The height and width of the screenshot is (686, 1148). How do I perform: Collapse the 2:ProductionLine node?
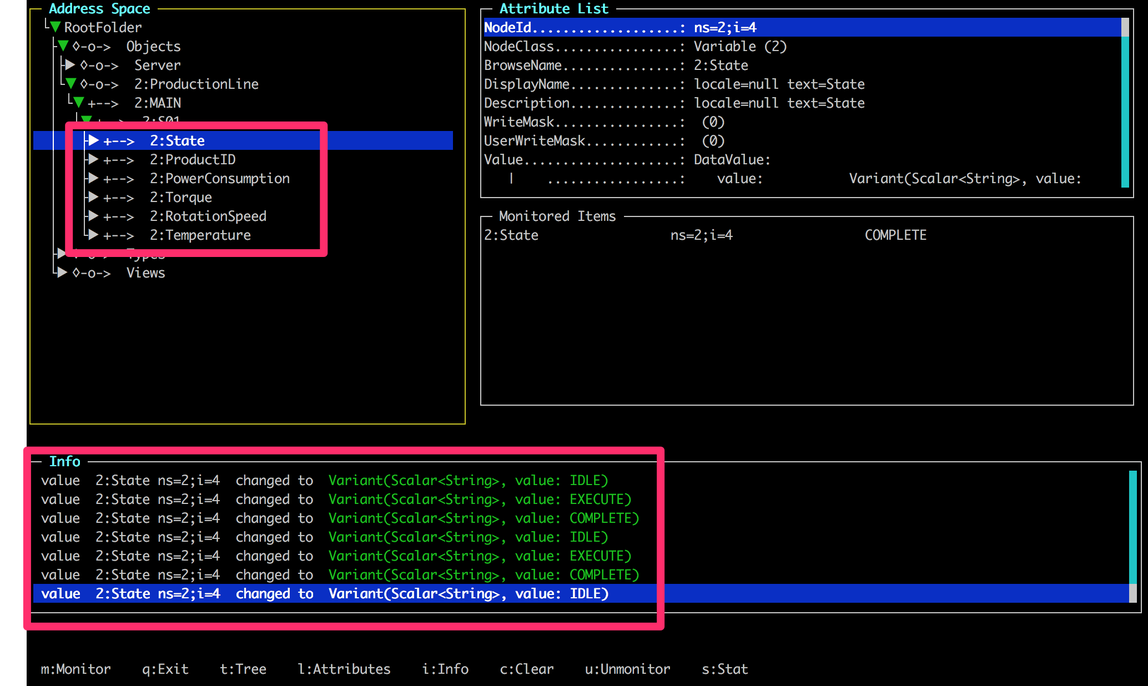[71, 84]
